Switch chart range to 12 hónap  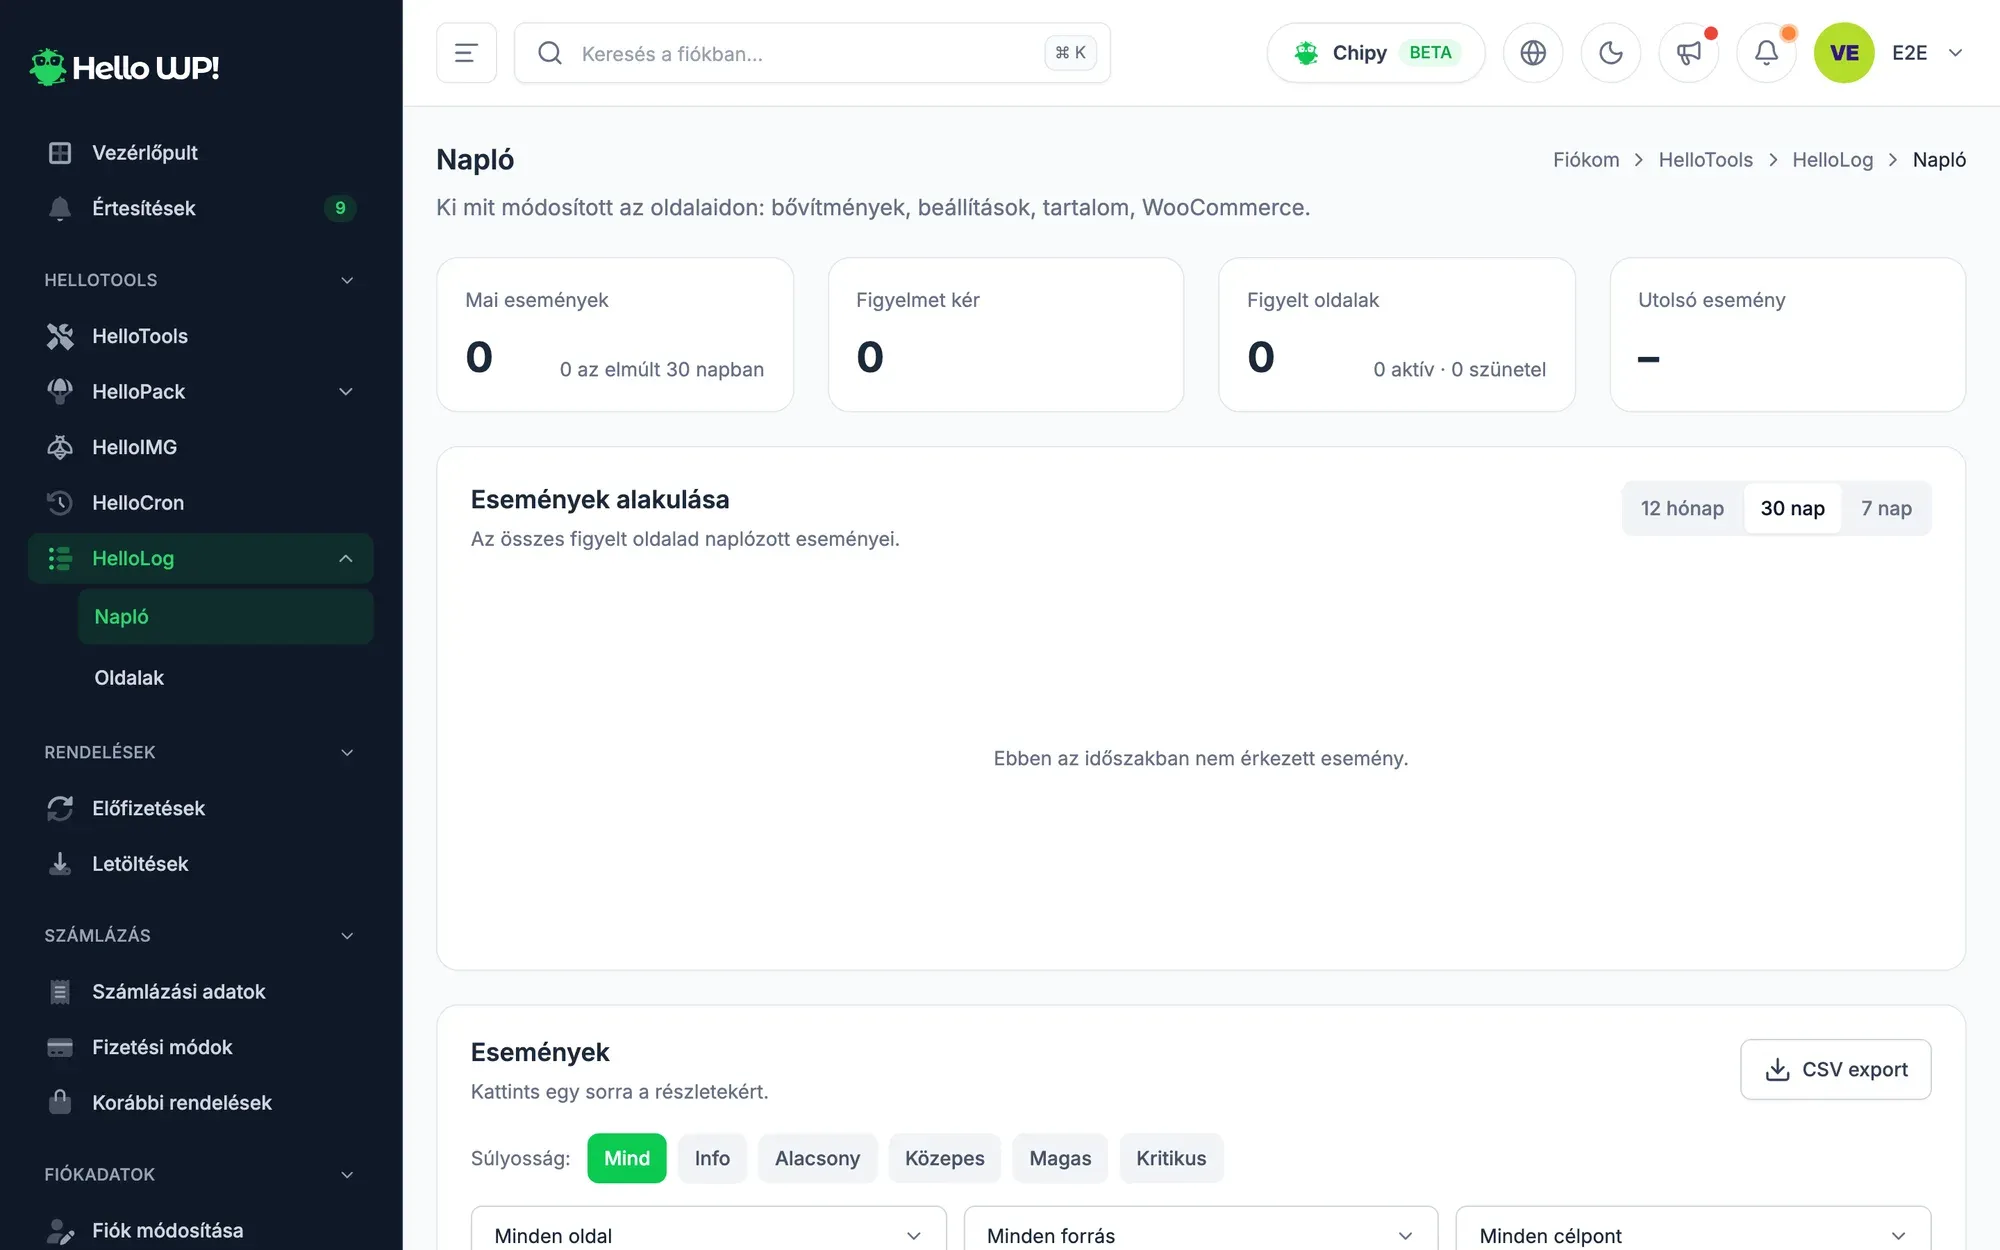1682,508
